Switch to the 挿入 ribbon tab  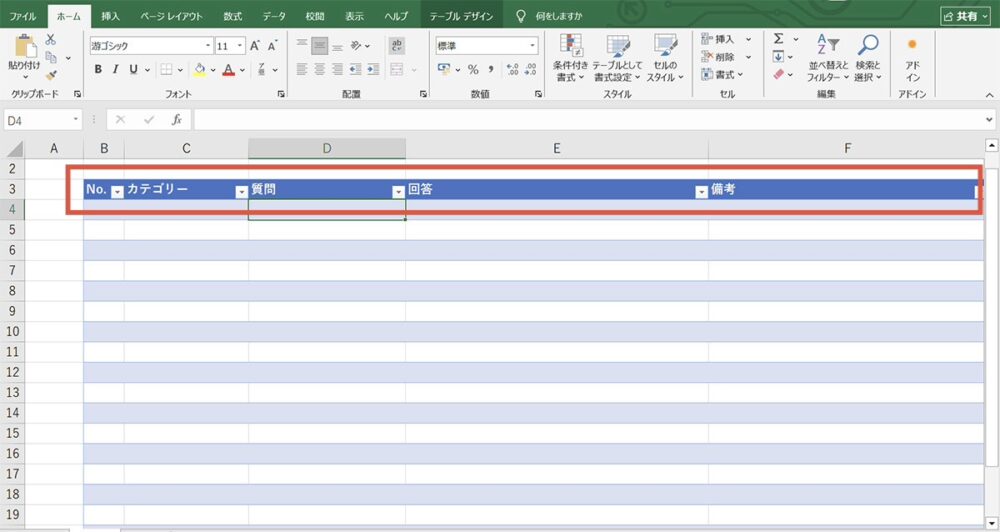[x=110, y=16]
